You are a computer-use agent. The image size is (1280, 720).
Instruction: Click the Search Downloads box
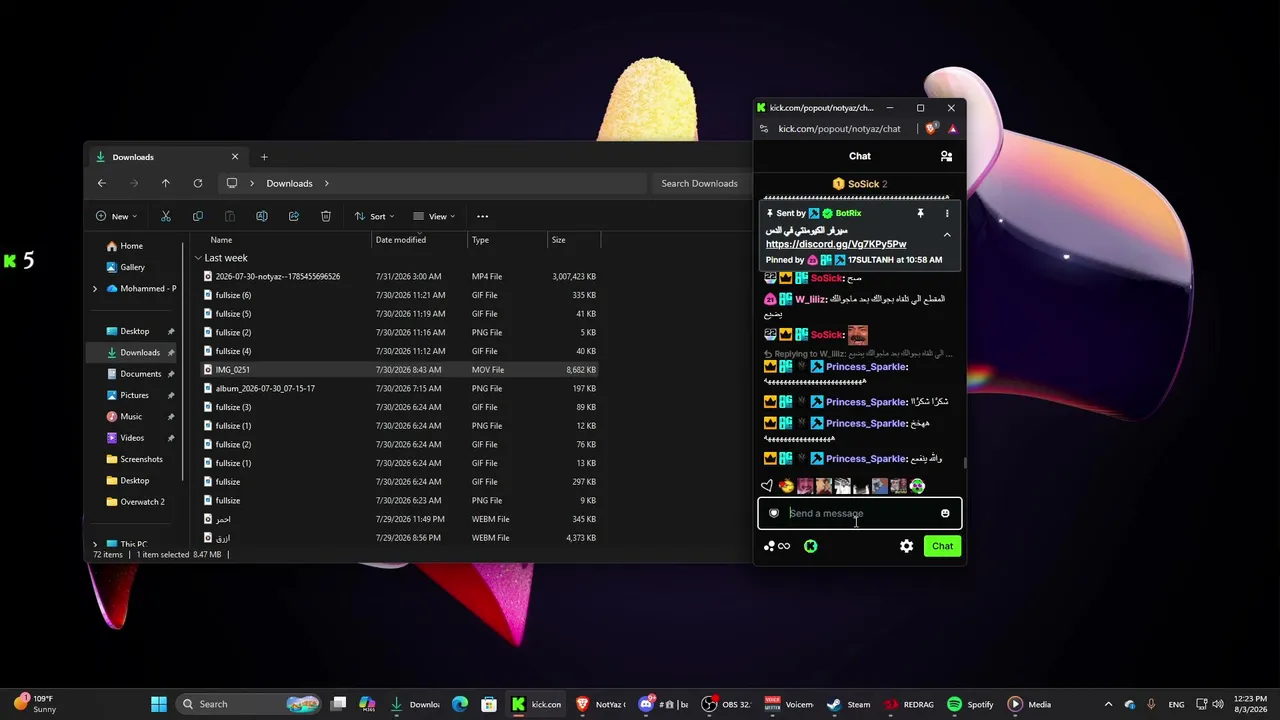point(700,183)
